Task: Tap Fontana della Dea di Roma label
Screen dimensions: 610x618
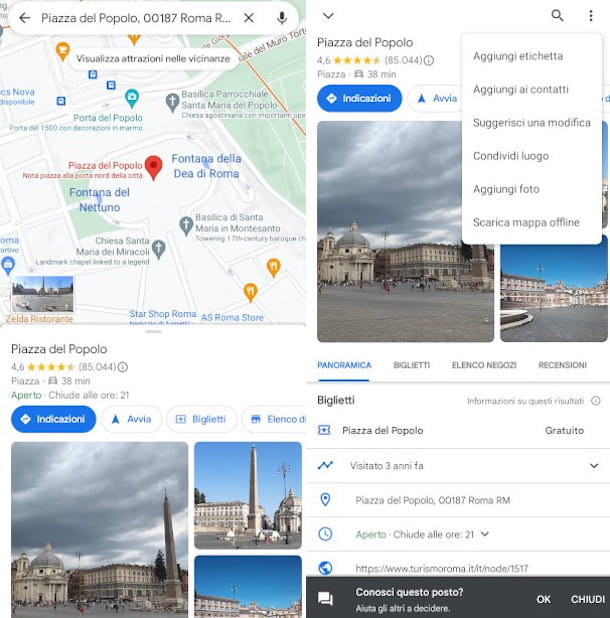Action: click(206, 166)
